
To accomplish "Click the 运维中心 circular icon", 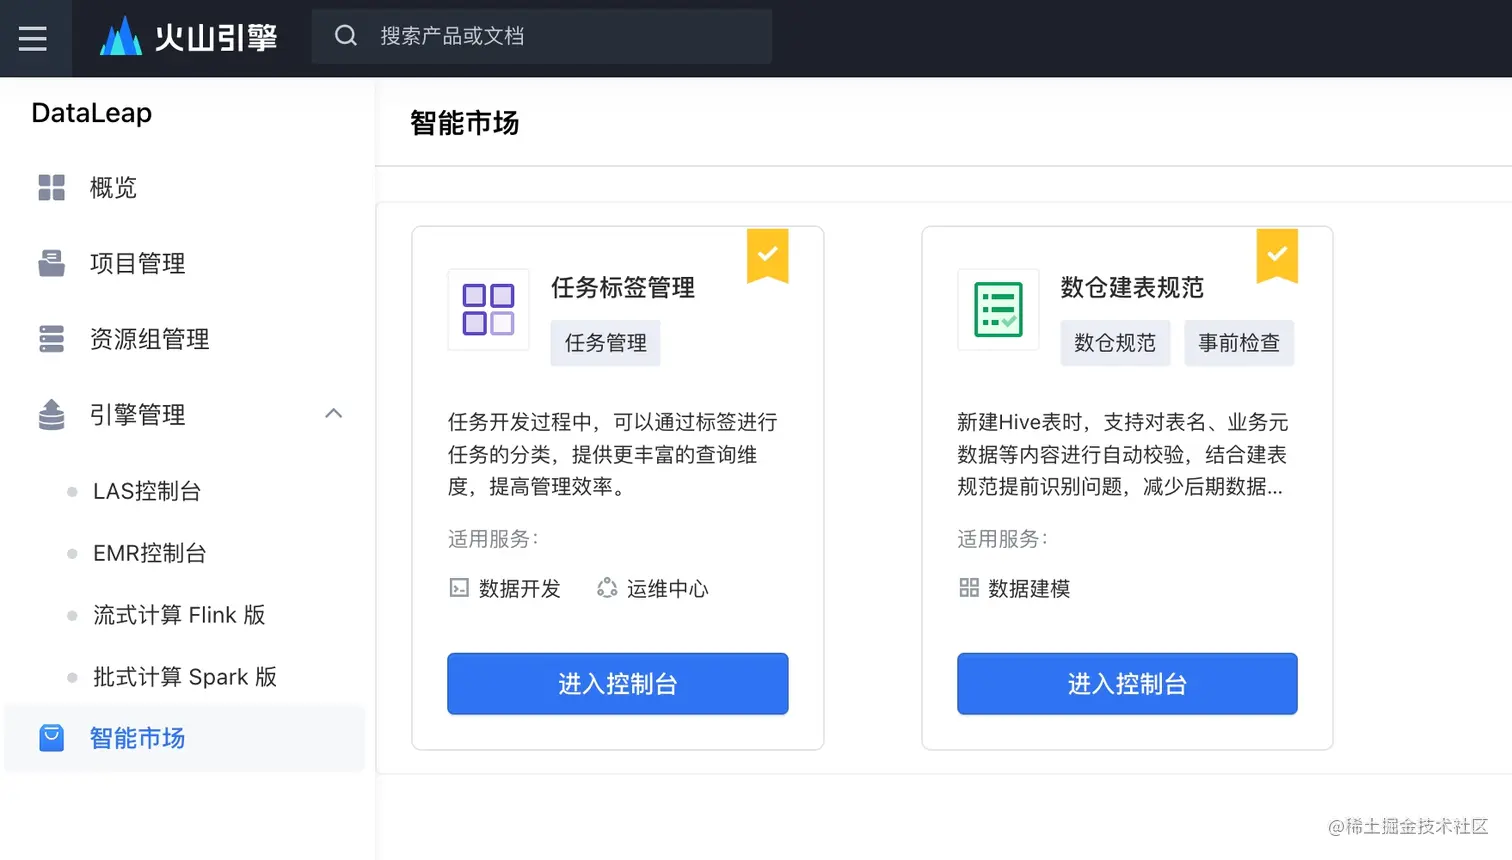I will 607,588.
